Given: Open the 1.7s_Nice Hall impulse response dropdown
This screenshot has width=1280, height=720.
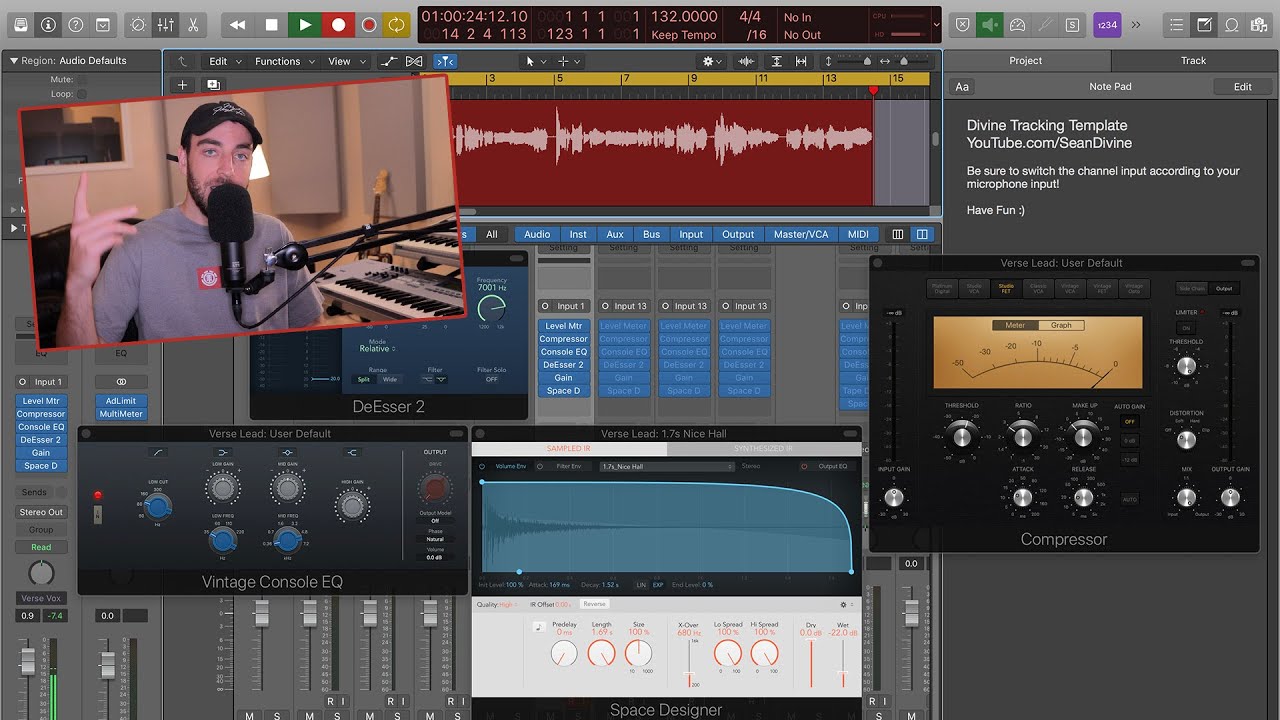Looking at the screenshot, I should coord(666,465).
